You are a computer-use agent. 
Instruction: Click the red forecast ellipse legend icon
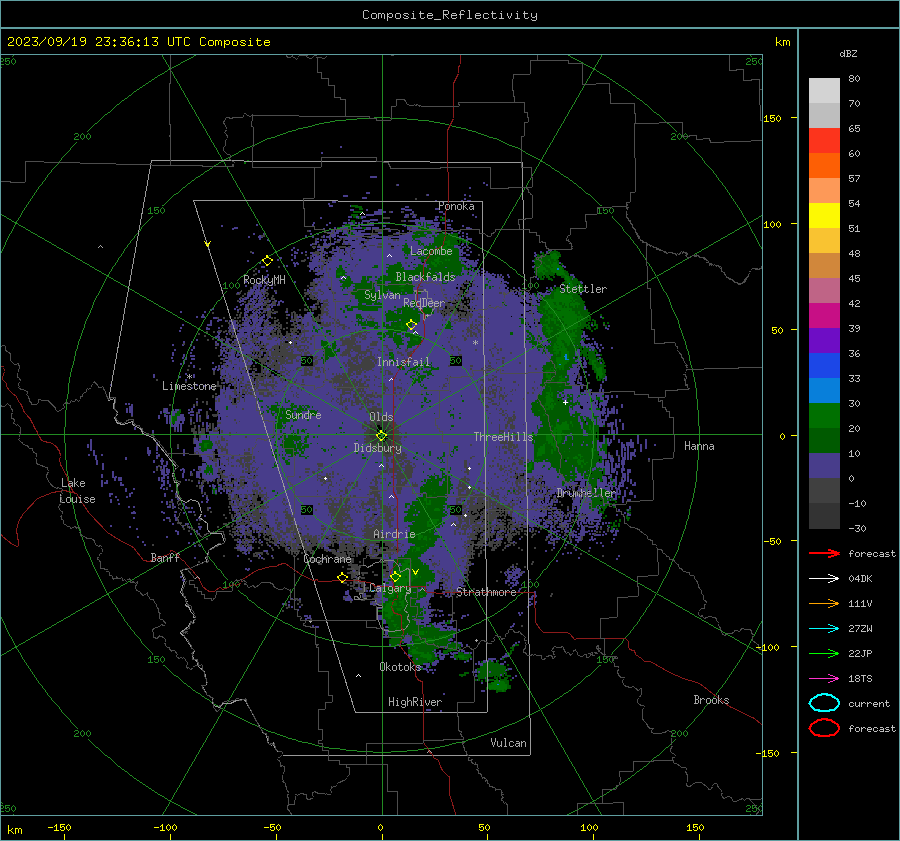pyautogui.click(x=824, y=728)
